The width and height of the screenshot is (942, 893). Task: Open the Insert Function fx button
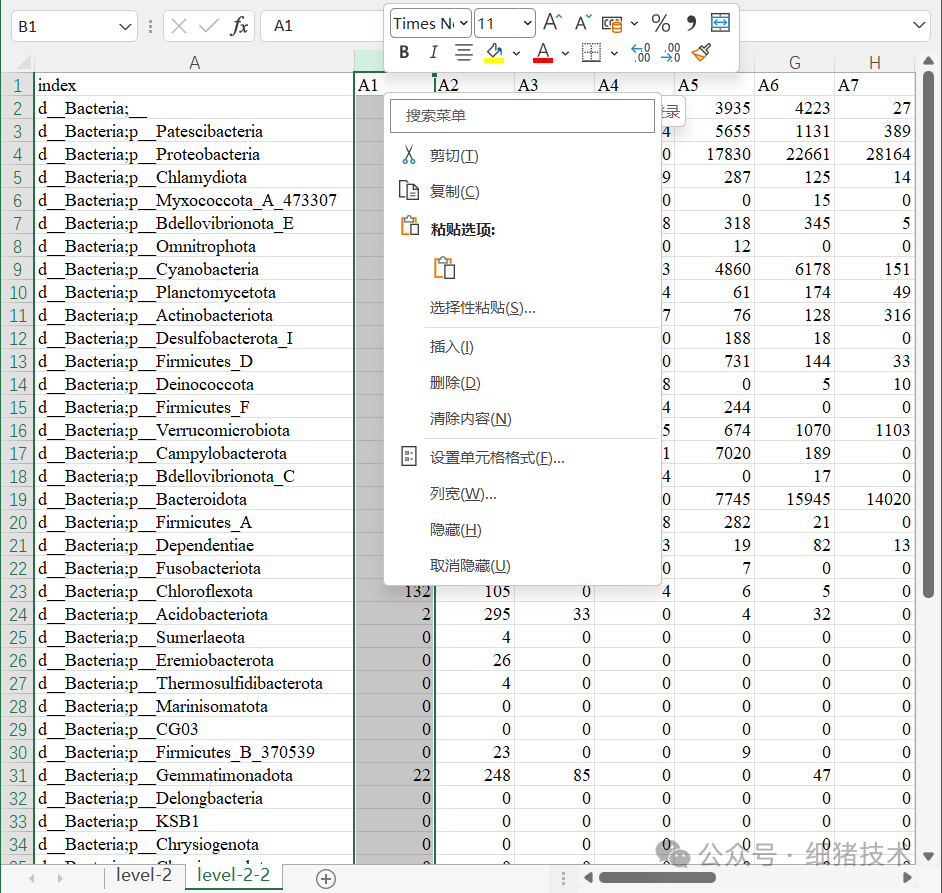(x=239, y=26)
